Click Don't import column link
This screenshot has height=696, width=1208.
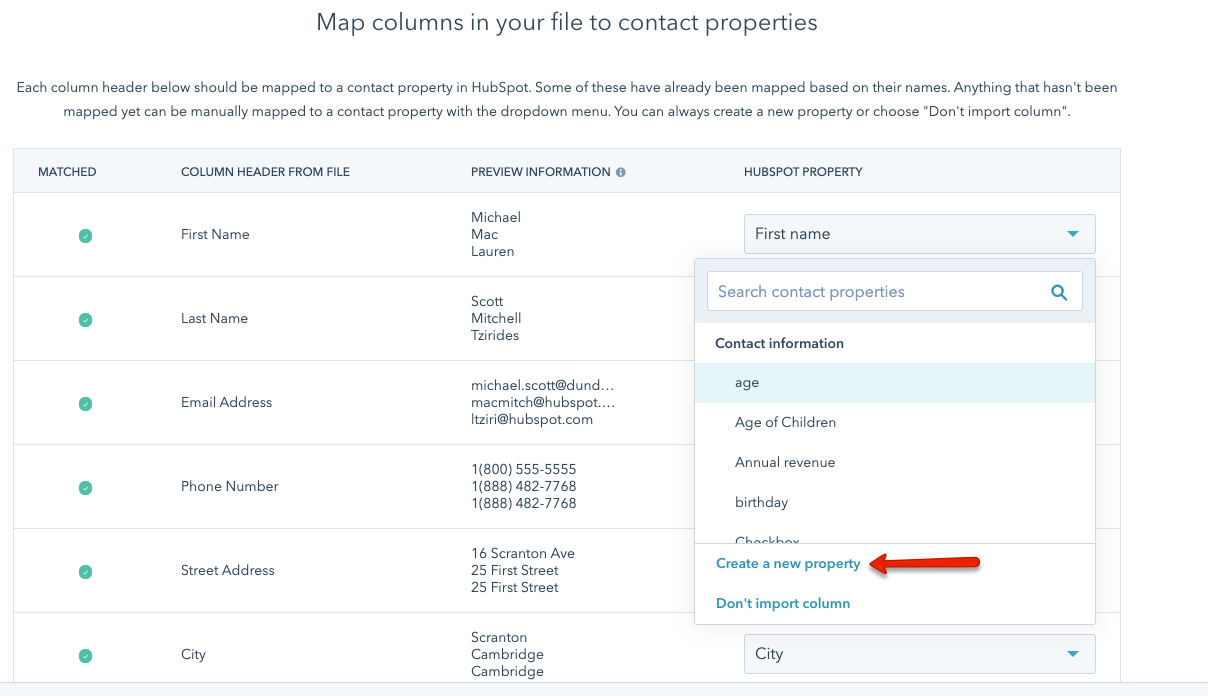coord(783,604)
